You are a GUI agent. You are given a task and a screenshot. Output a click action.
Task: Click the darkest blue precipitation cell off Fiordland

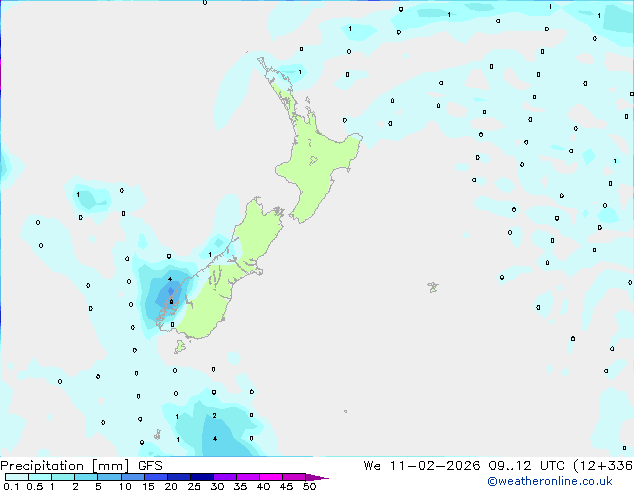pos(171,291)
